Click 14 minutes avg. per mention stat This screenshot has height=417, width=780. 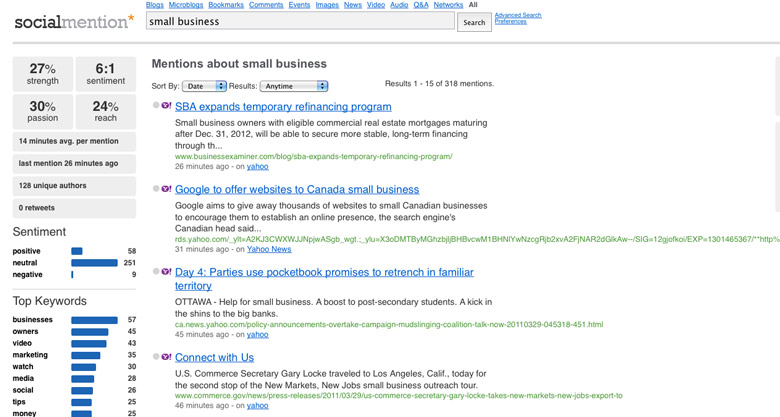(74, 141)
